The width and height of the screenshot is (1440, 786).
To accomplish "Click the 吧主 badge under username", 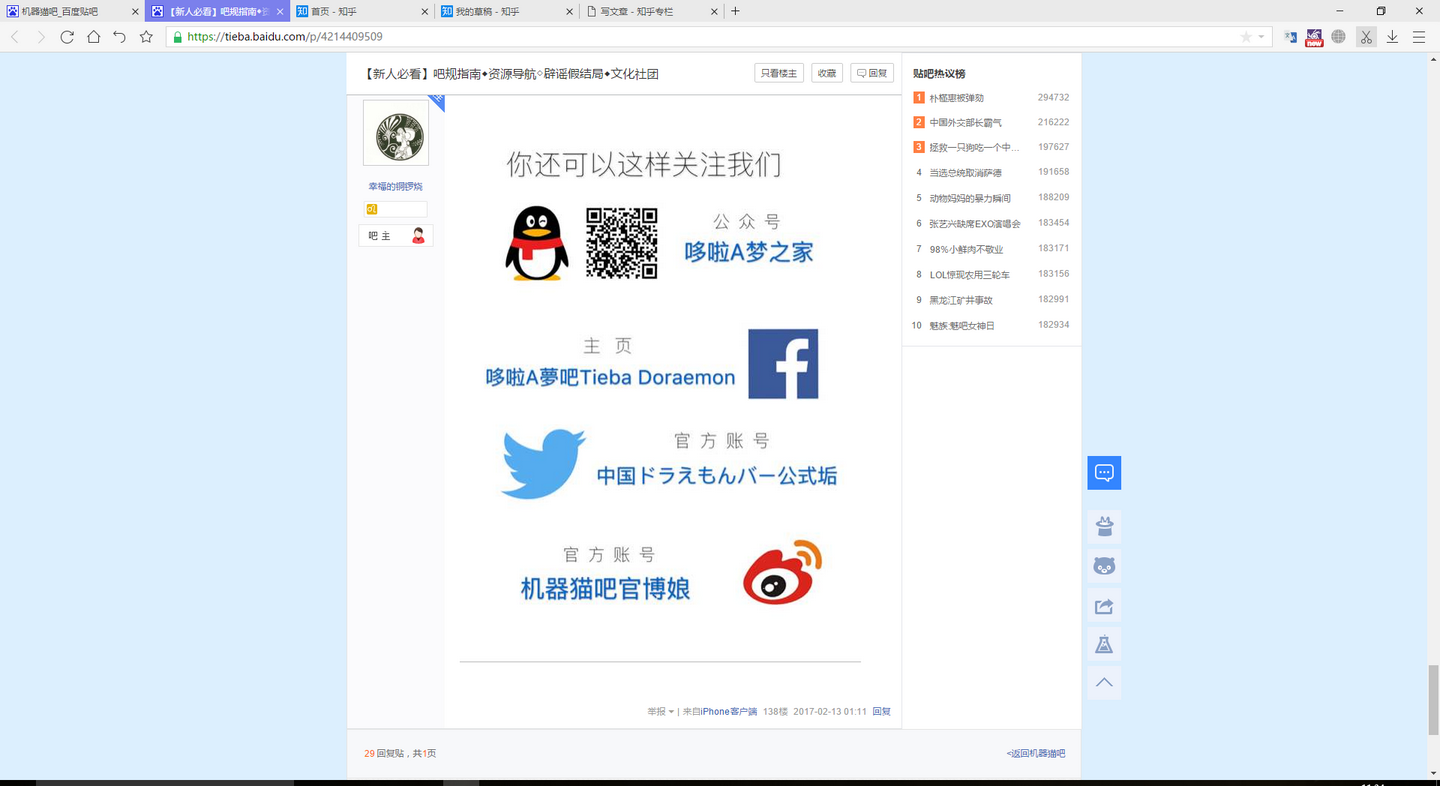I will click(x=396, y=236).
